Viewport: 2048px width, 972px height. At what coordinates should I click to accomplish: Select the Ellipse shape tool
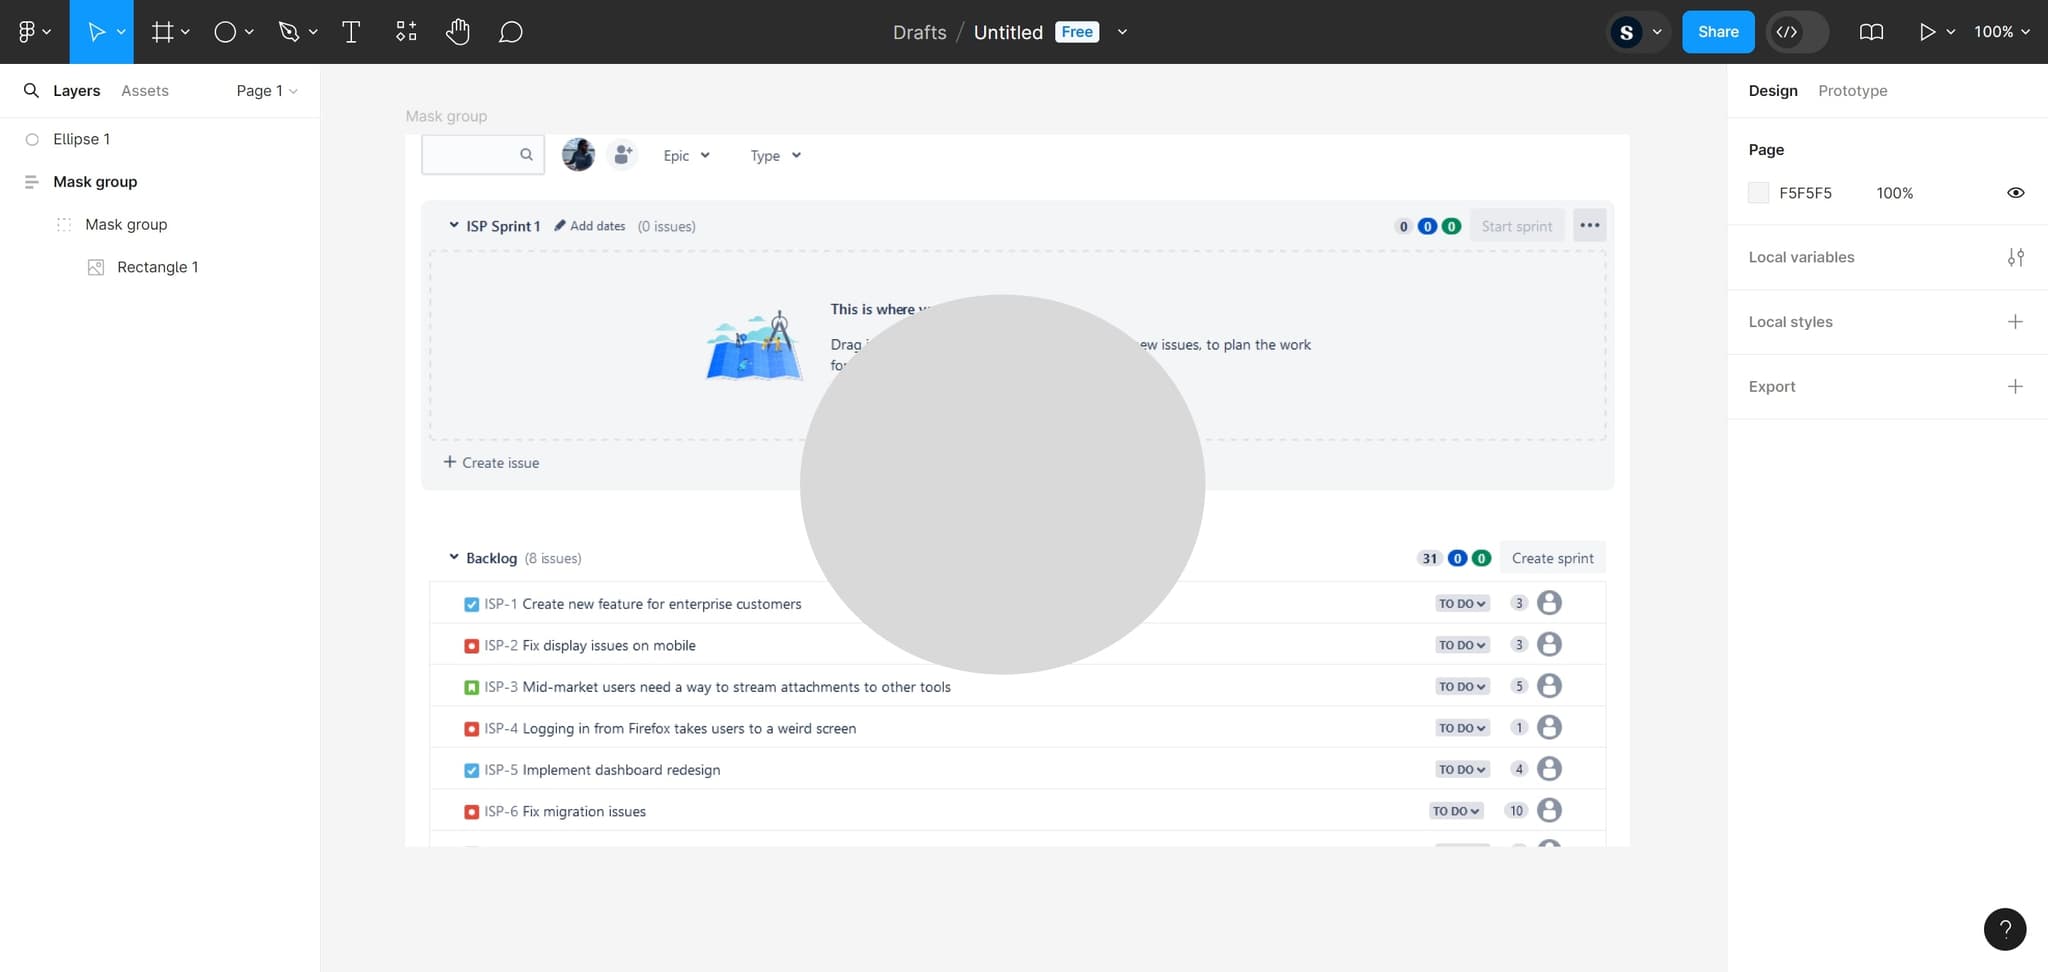tap(225, 32)
